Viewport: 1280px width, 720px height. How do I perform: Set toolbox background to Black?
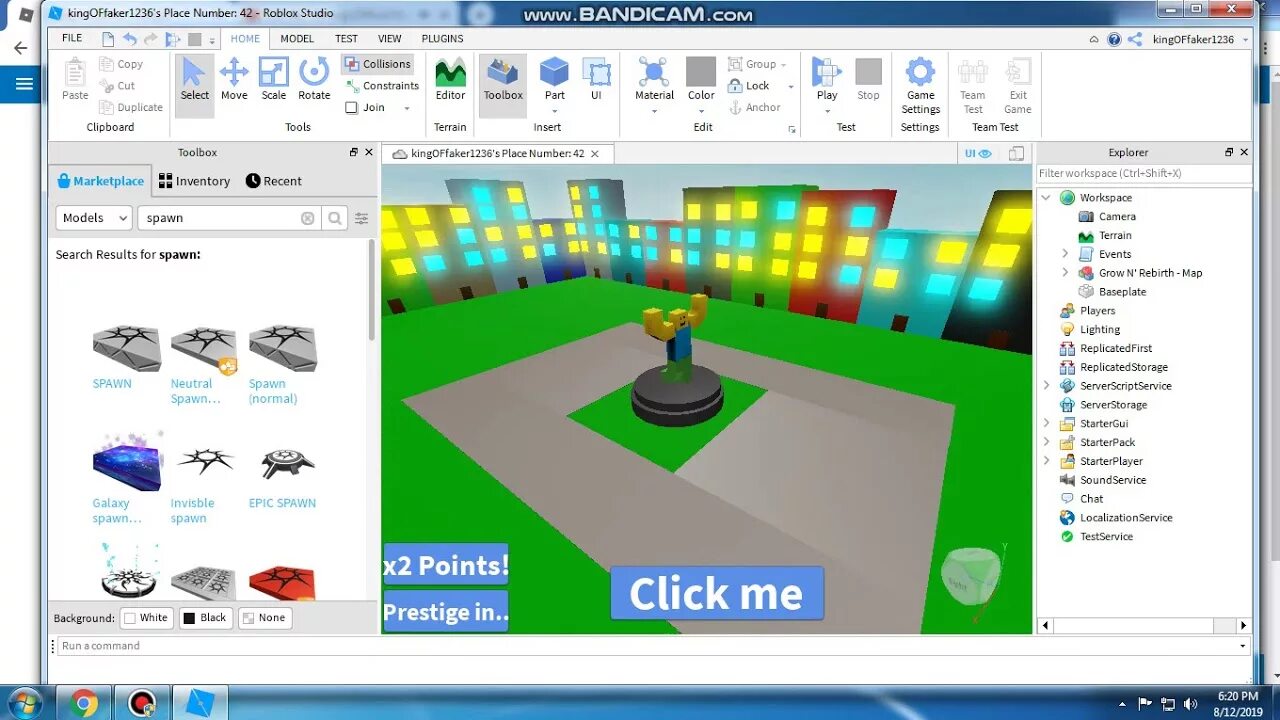[204, 618]
